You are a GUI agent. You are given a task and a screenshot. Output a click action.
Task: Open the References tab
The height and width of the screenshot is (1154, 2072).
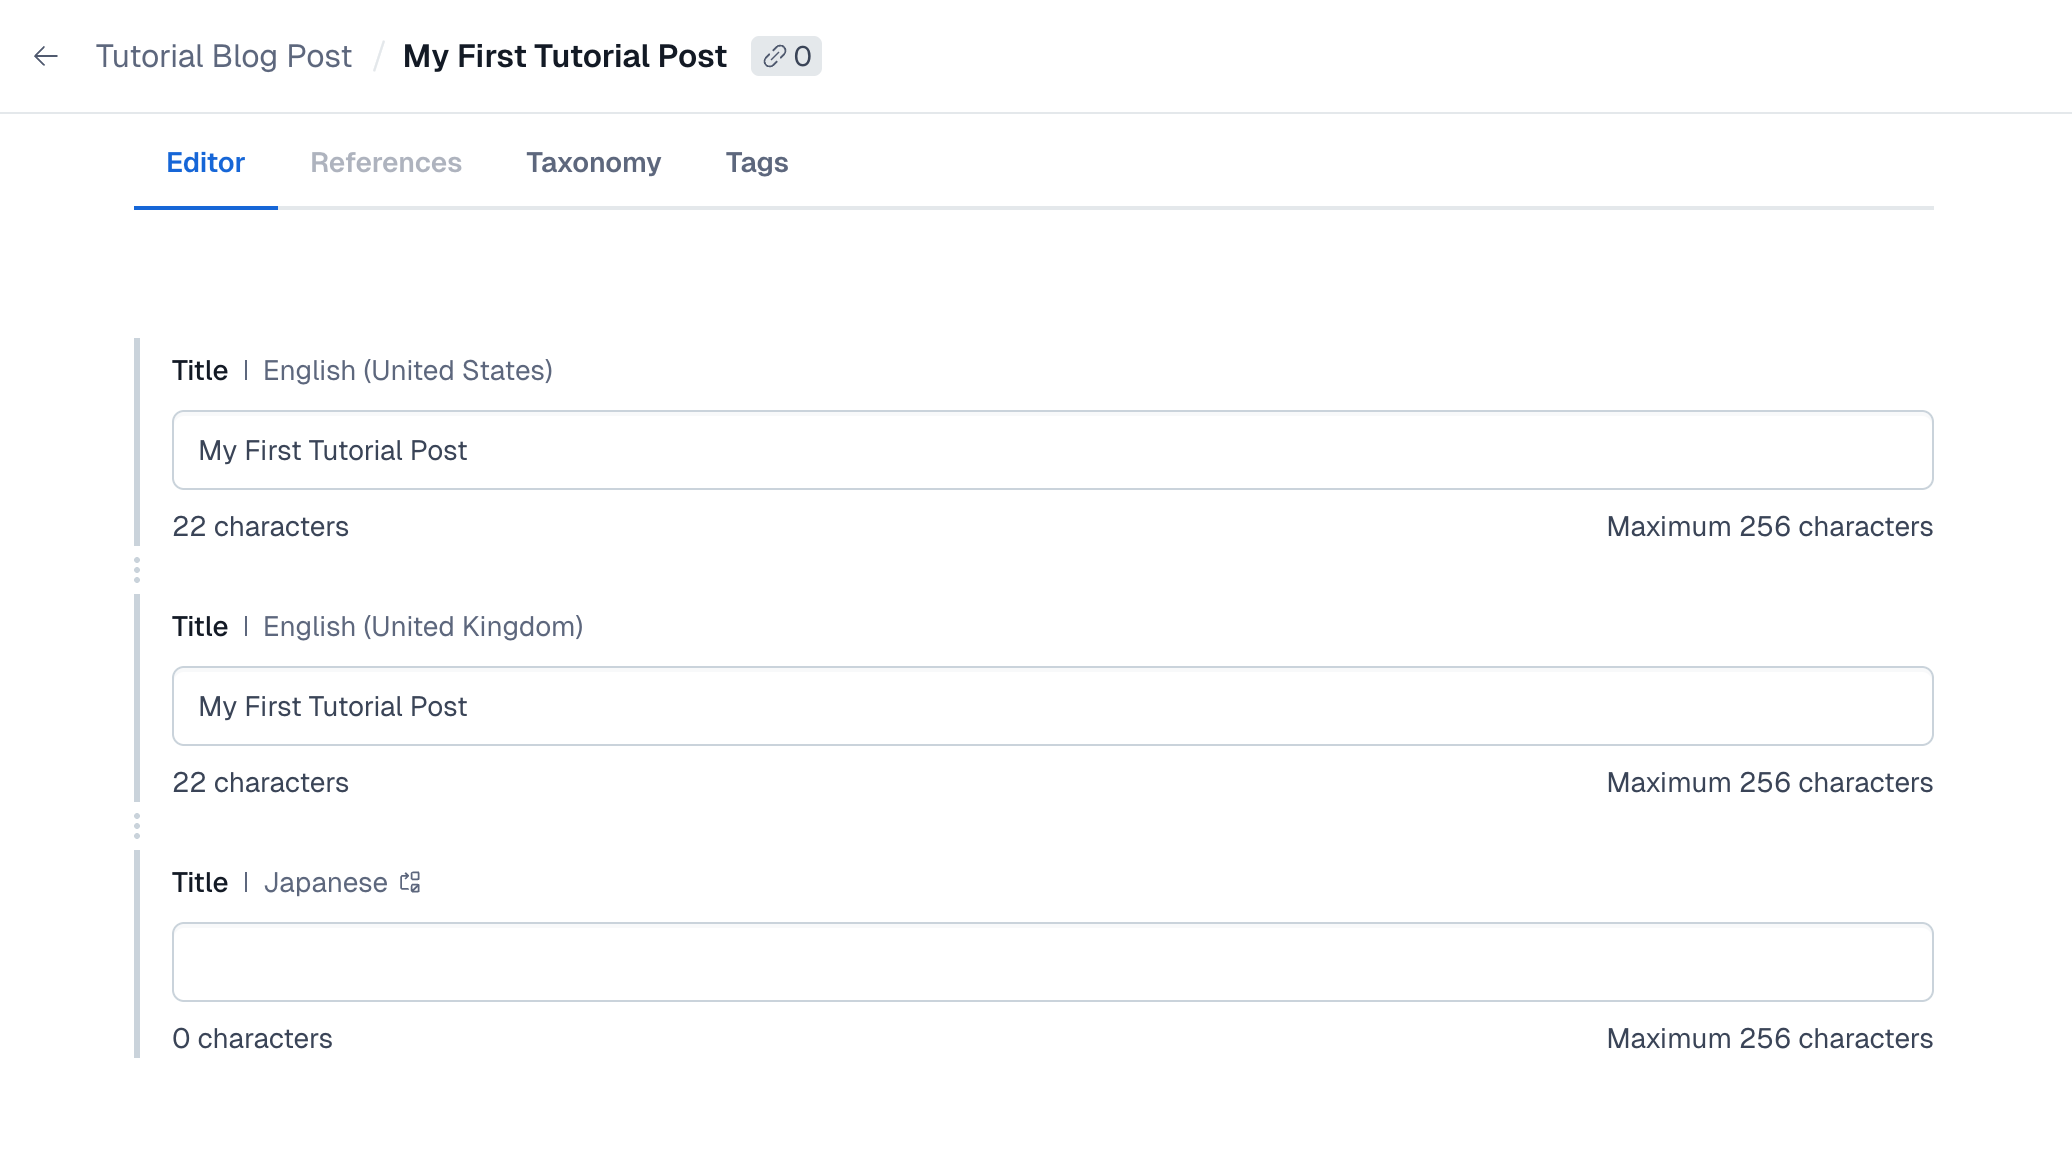pos(385,163)
